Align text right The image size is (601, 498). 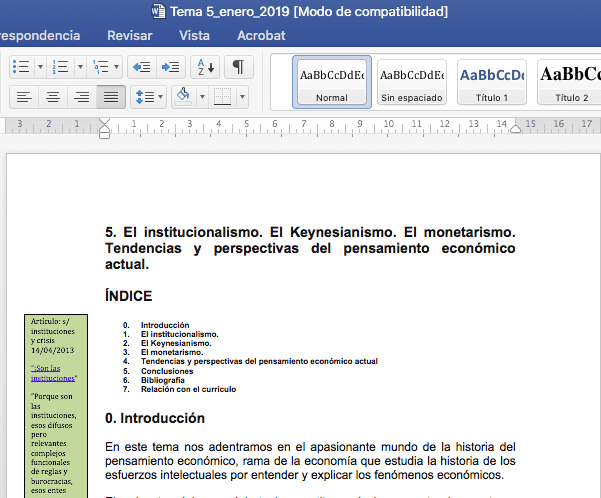[82, 97]
